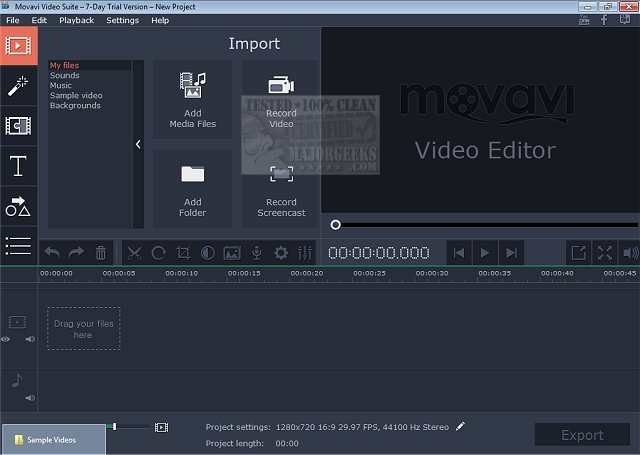
Task: Open the Filters magic wand tab
Action: [18, 86]
